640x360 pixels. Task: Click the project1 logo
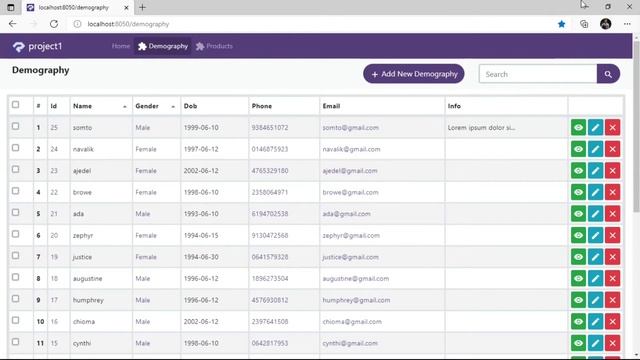click(x=37, y=47)
